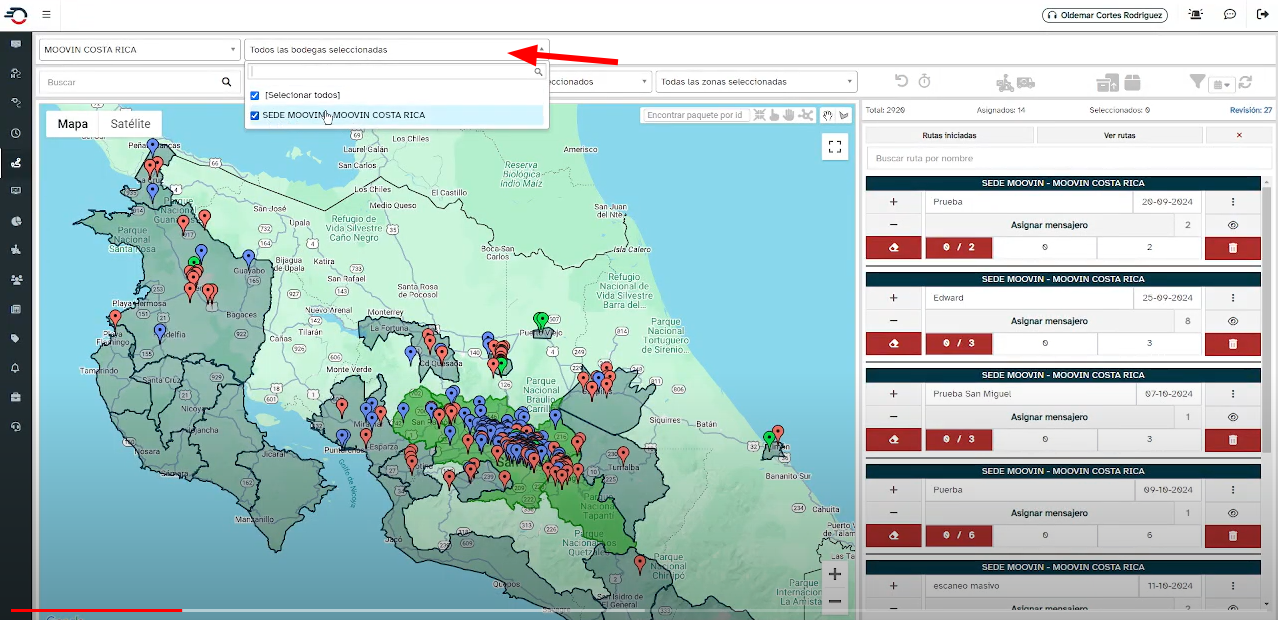Click the stopwatch timer icon

click(x=925, y=82)
